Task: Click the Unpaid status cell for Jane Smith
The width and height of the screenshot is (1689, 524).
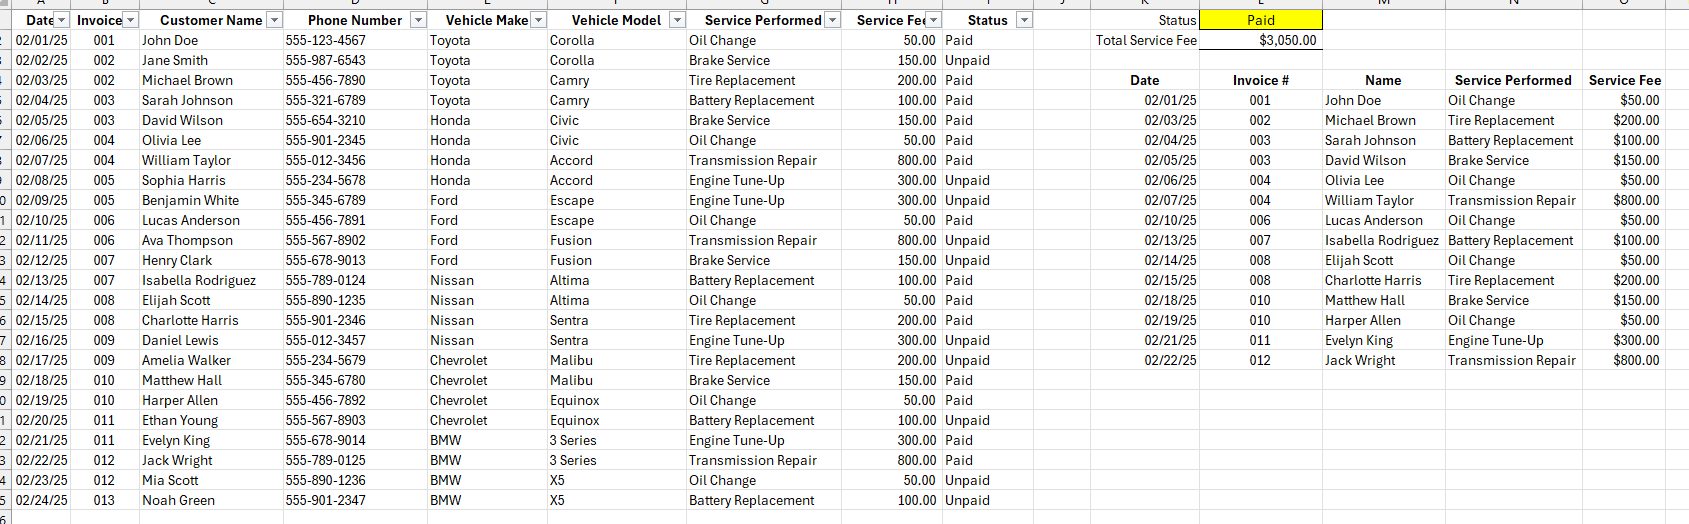Action: tap(967, 60)
